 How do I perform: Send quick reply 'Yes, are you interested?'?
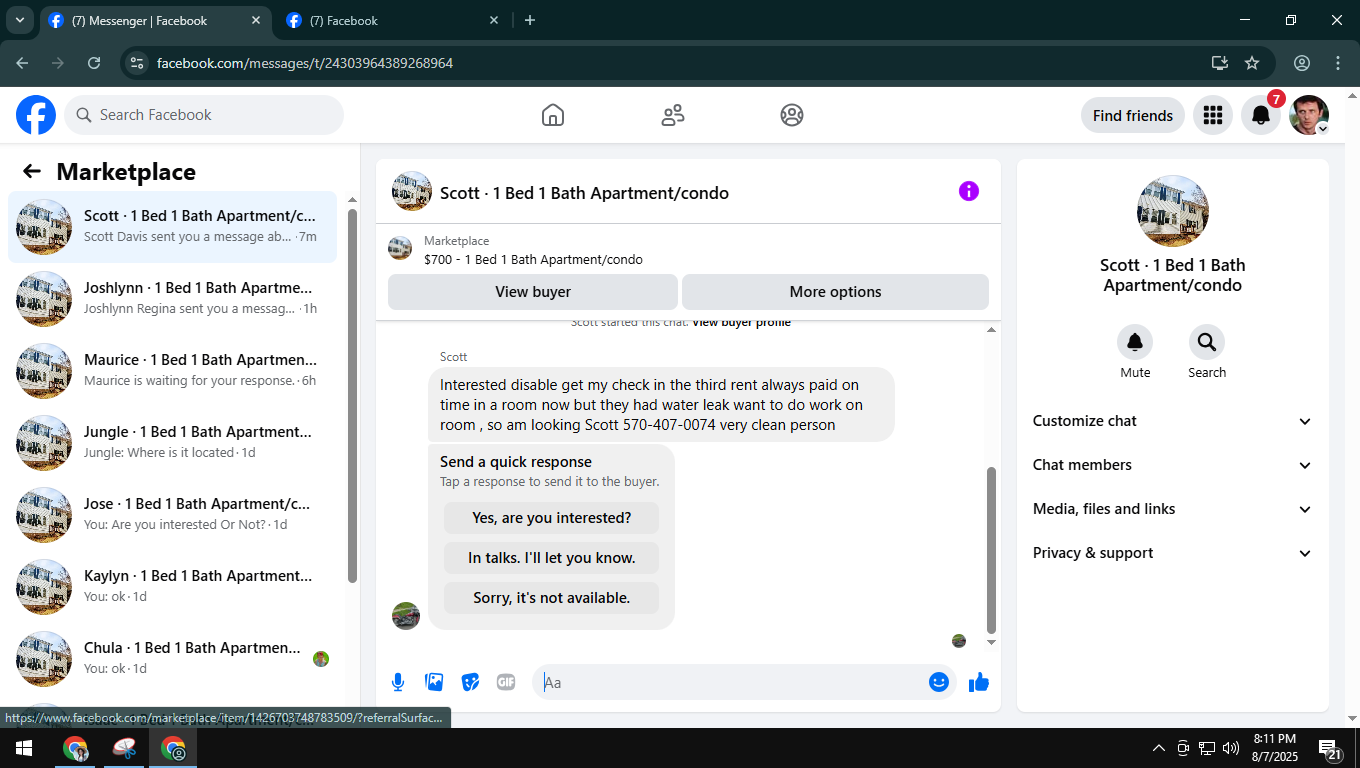(x=552, y=518)
